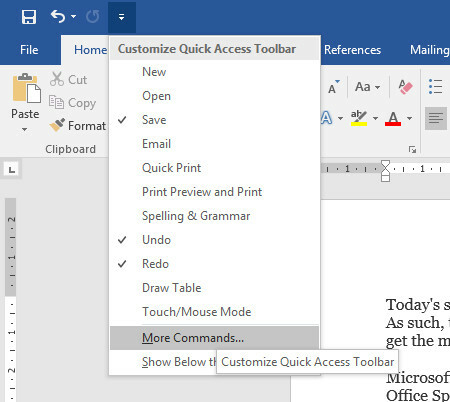450x402 pixels.
Task: Click the bullet list icon
Action: (x=435, y=87)
